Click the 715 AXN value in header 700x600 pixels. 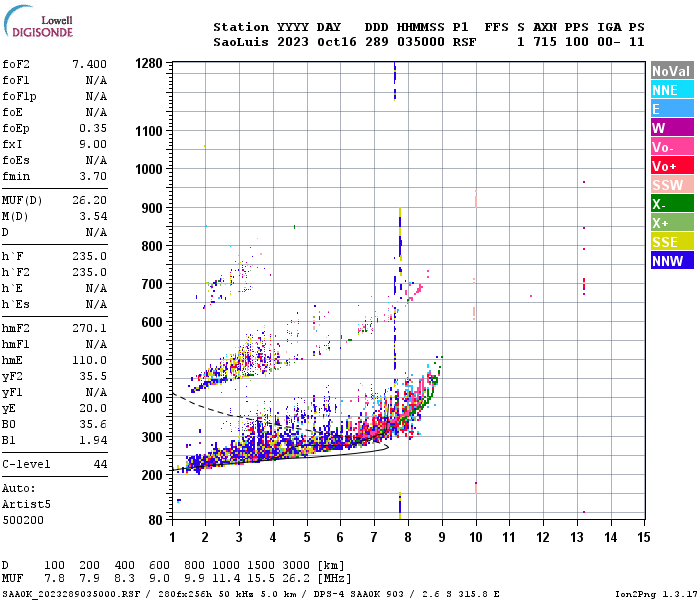point(545,42)
